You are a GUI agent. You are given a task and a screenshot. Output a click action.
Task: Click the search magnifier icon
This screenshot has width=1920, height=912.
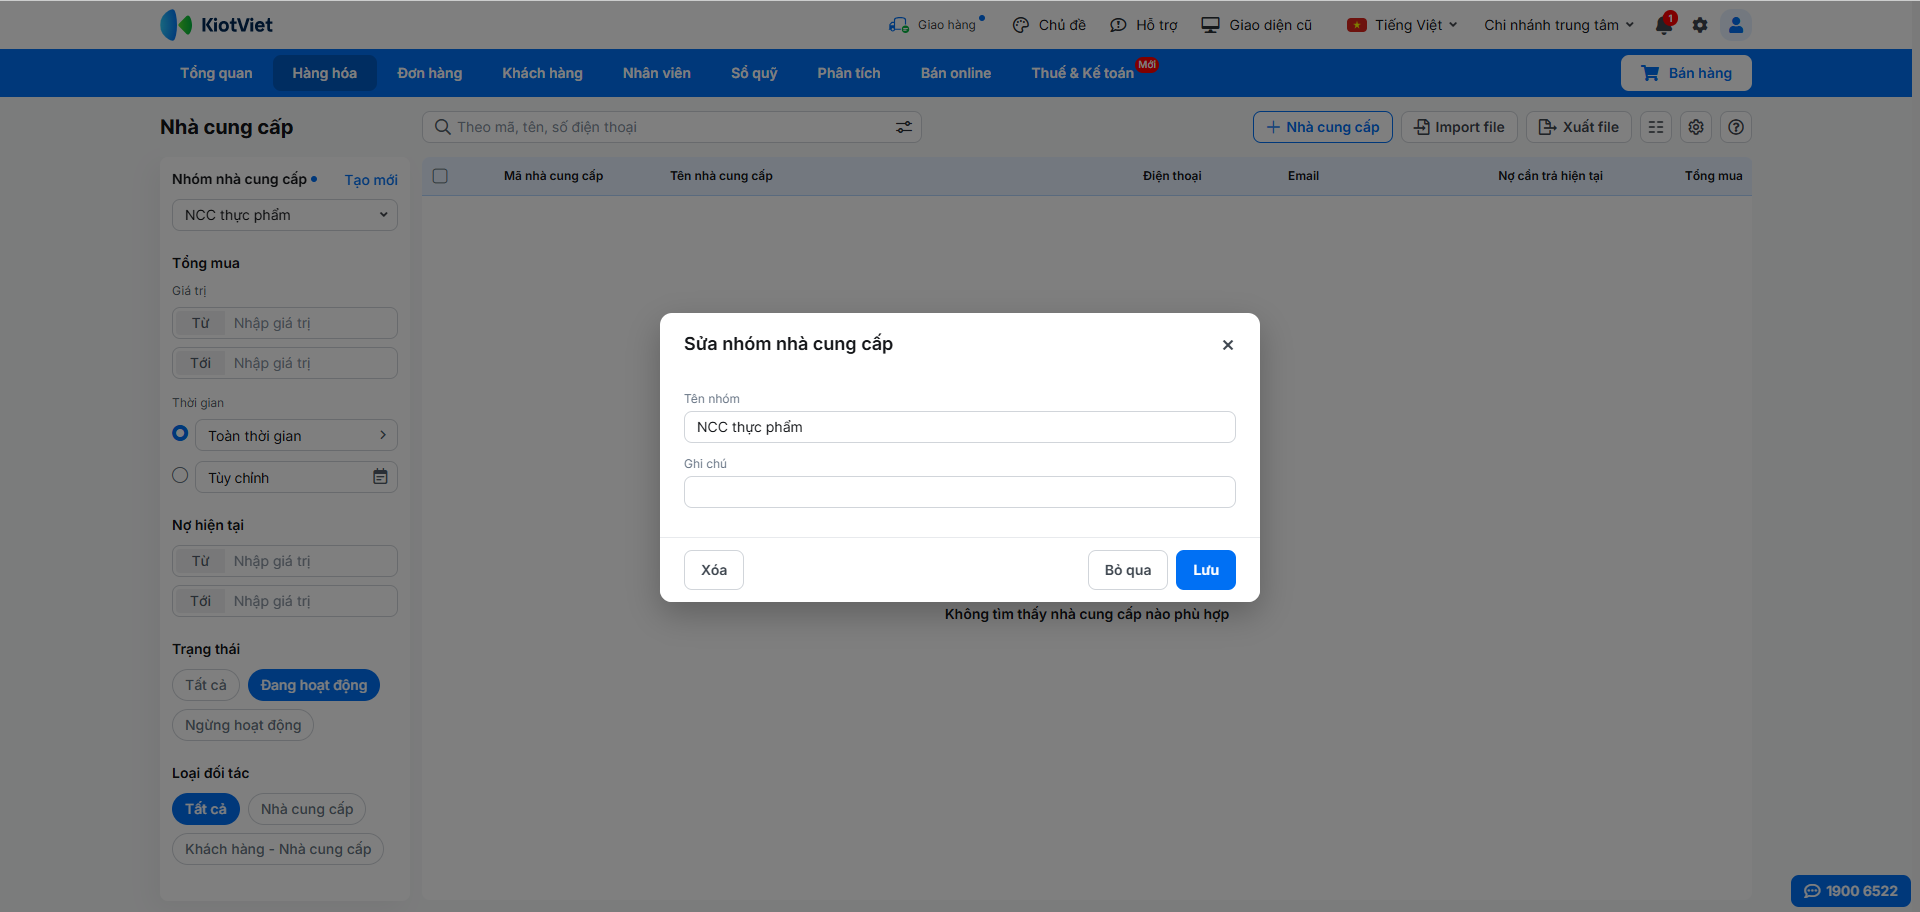[443, 127]
